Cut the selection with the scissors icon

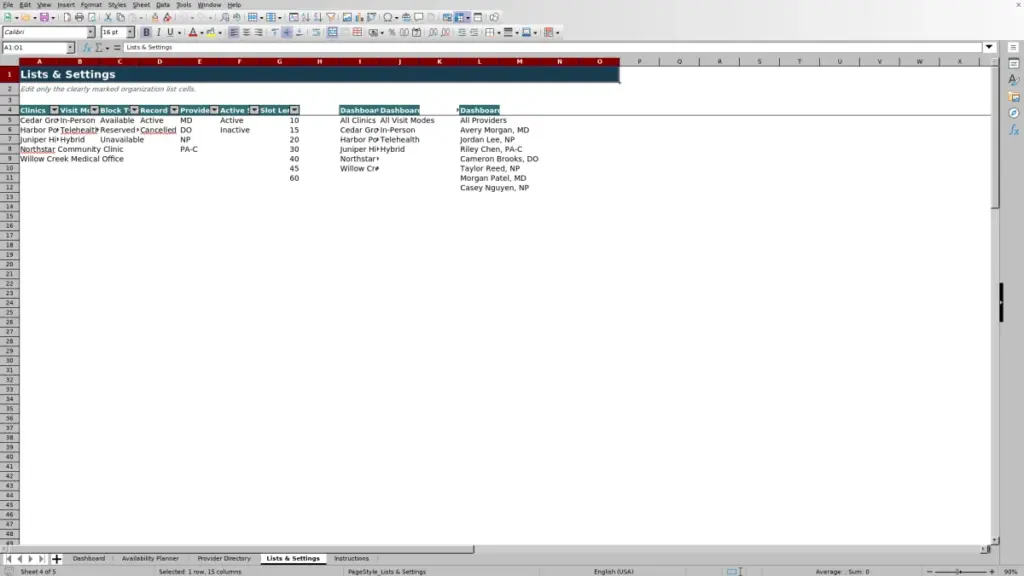pyautogui.click(x=108, y=18)
